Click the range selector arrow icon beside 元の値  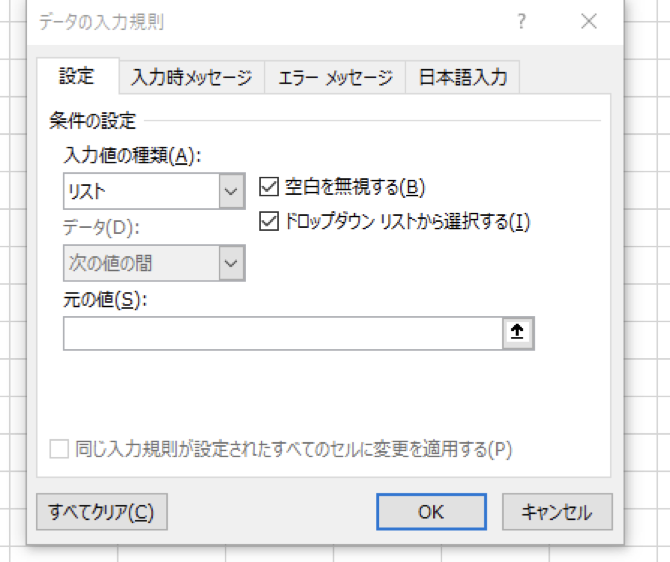pyautogui.click(x=518, y=333)
